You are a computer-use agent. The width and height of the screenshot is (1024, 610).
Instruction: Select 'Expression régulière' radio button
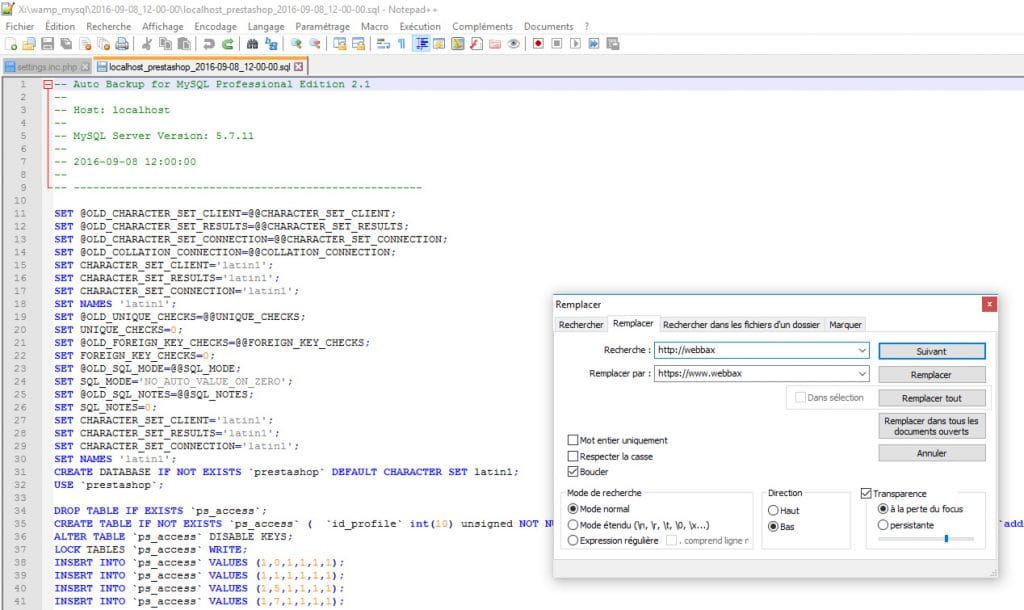573,540
